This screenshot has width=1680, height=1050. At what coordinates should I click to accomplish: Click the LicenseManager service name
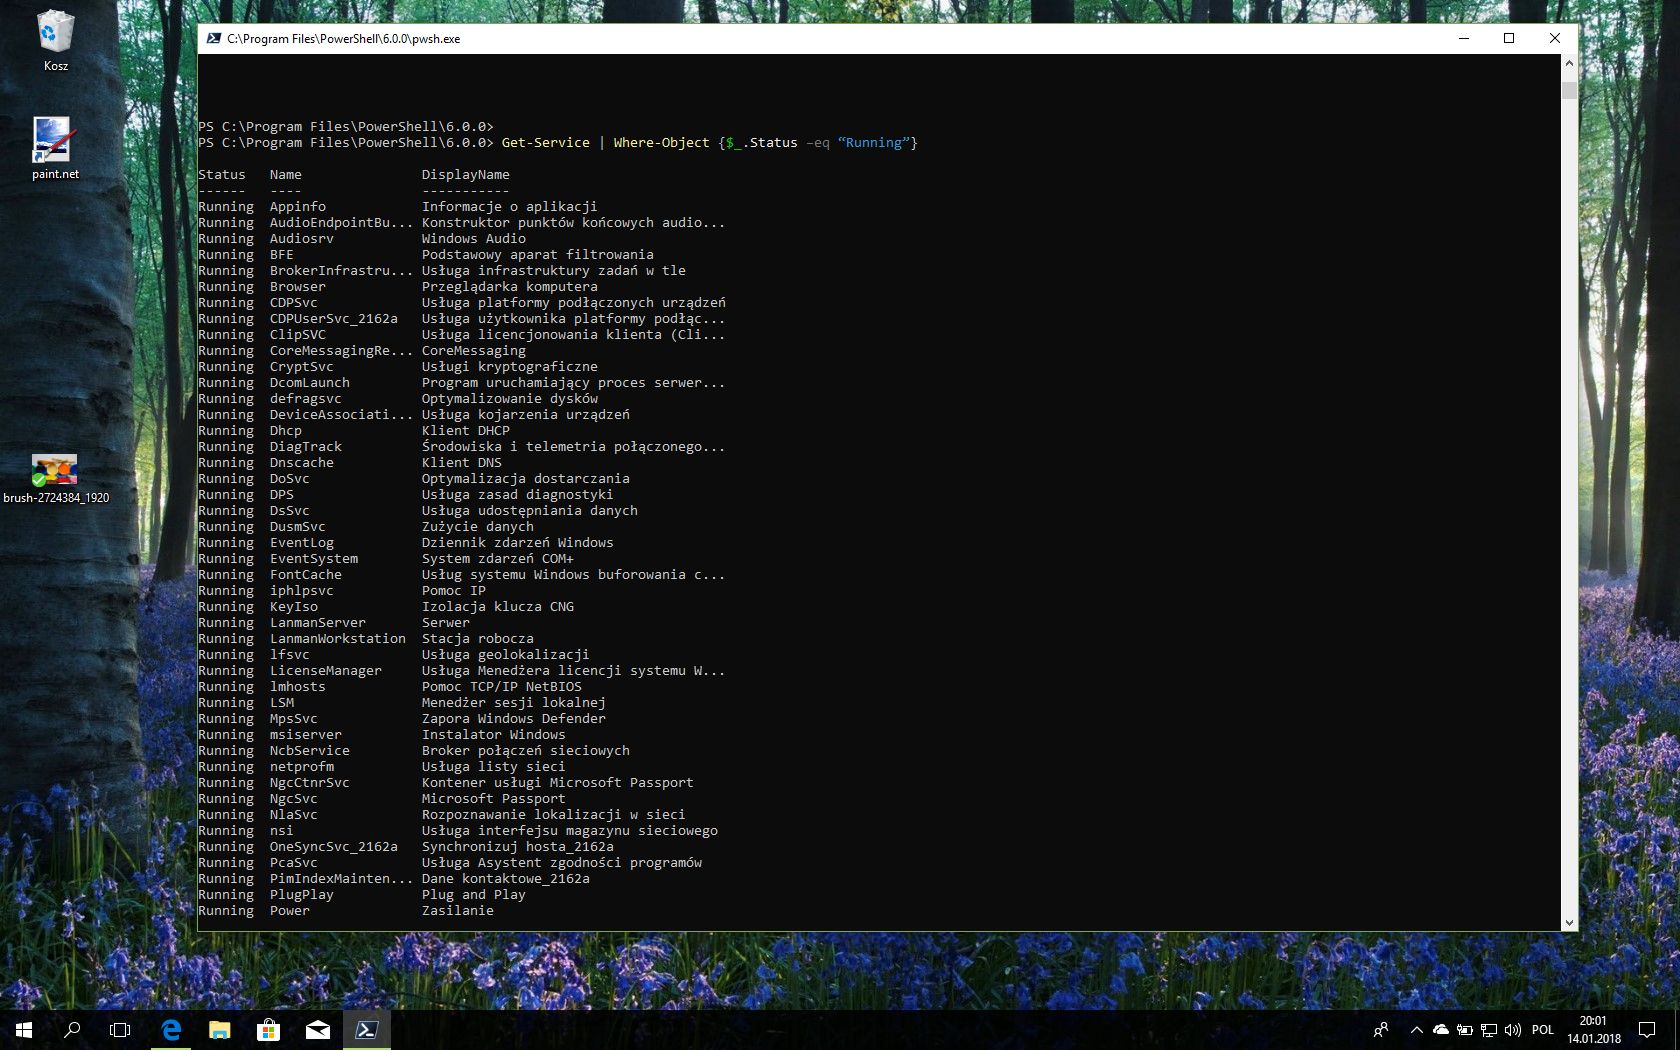[326, 671]
